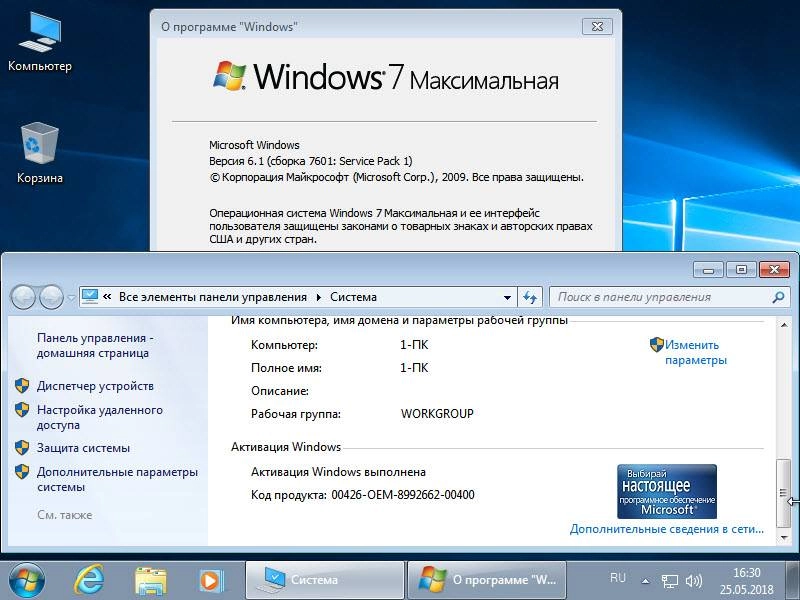Open Дополнительные параметры системы link
This screenshot has width=800, height=600.
tap(117, 479)
